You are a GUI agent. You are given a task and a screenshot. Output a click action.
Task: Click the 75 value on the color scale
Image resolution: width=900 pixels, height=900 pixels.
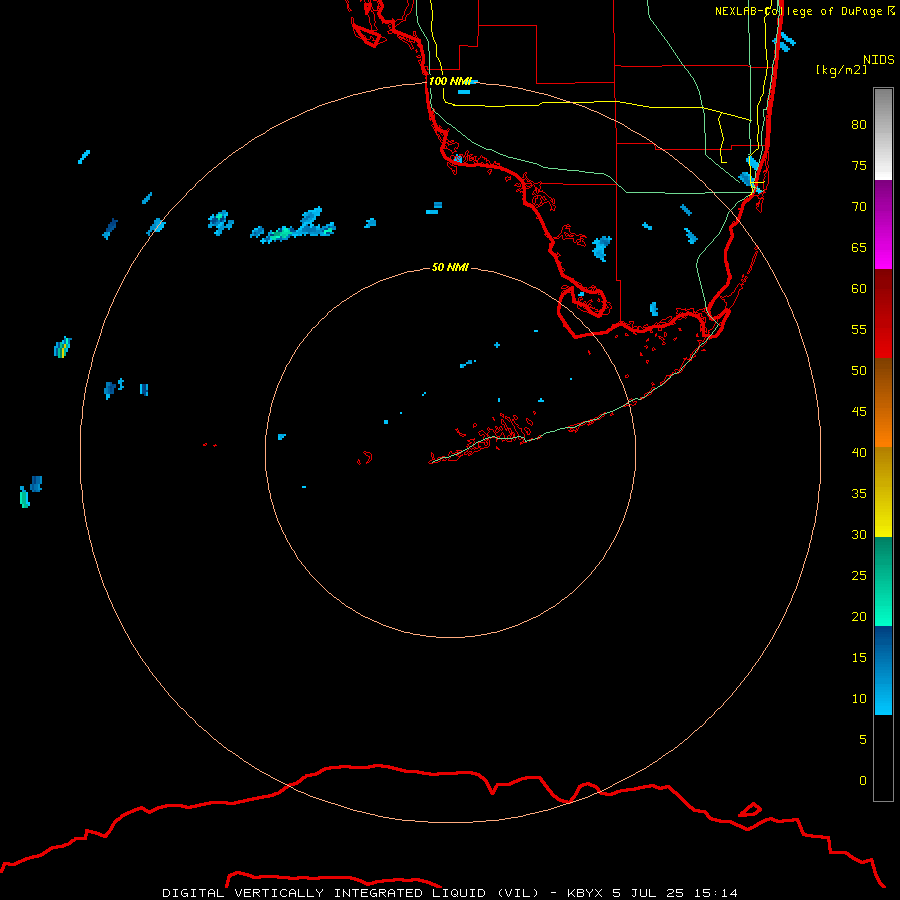tap(859, 165)
